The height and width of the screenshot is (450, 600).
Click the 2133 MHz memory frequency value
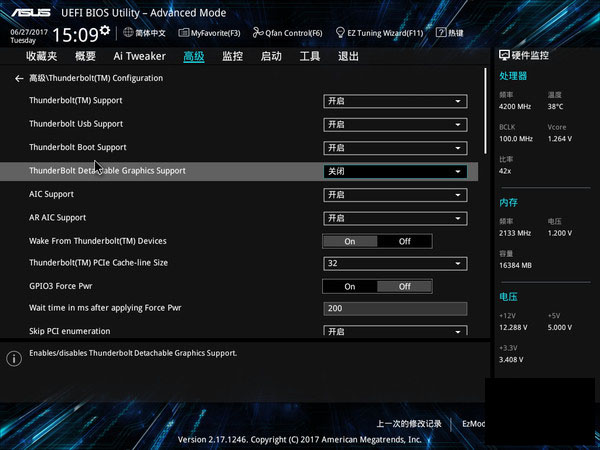click(515, 233)
